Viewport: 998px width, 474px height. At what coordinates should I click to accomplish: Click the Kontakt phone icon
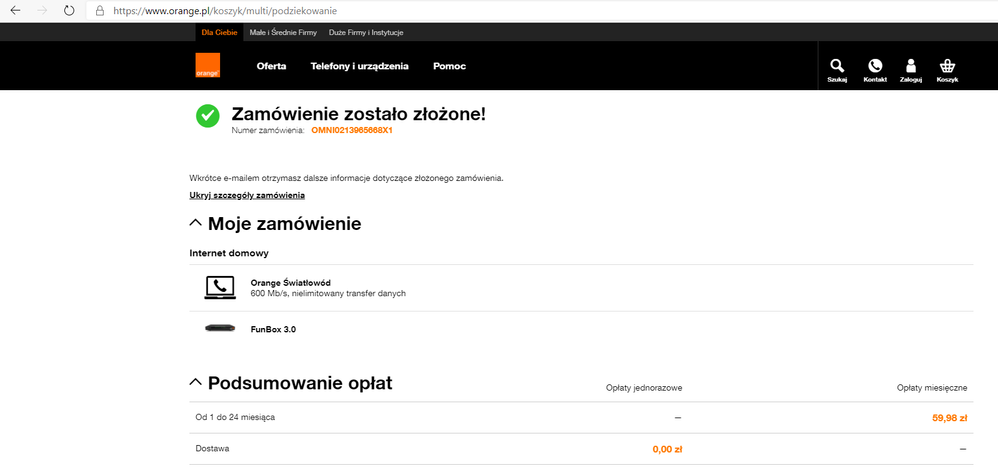coord(875,66)
